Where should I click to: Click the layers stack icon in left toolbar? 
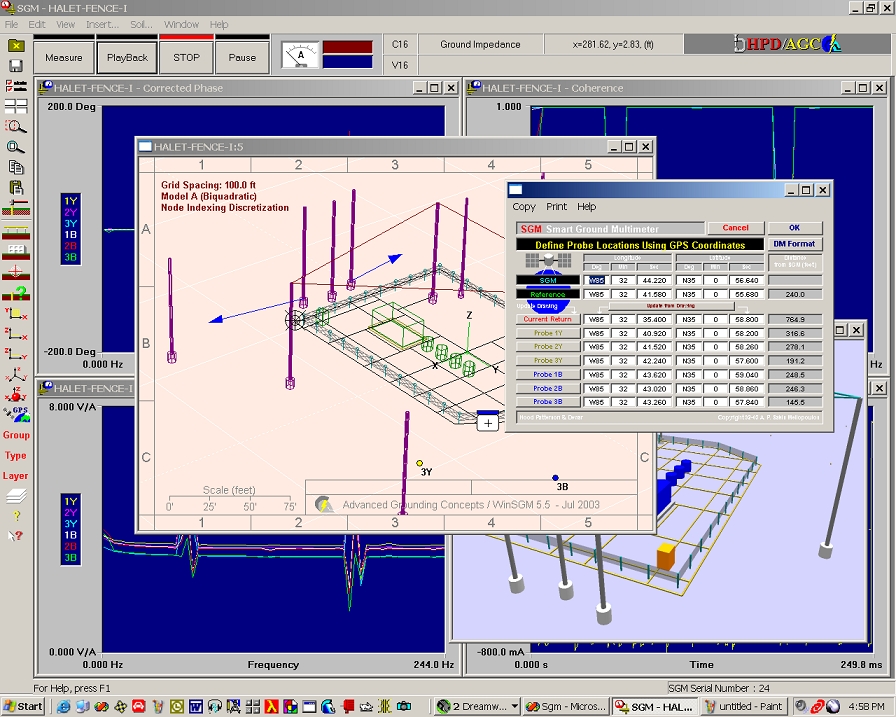[16, 496]
